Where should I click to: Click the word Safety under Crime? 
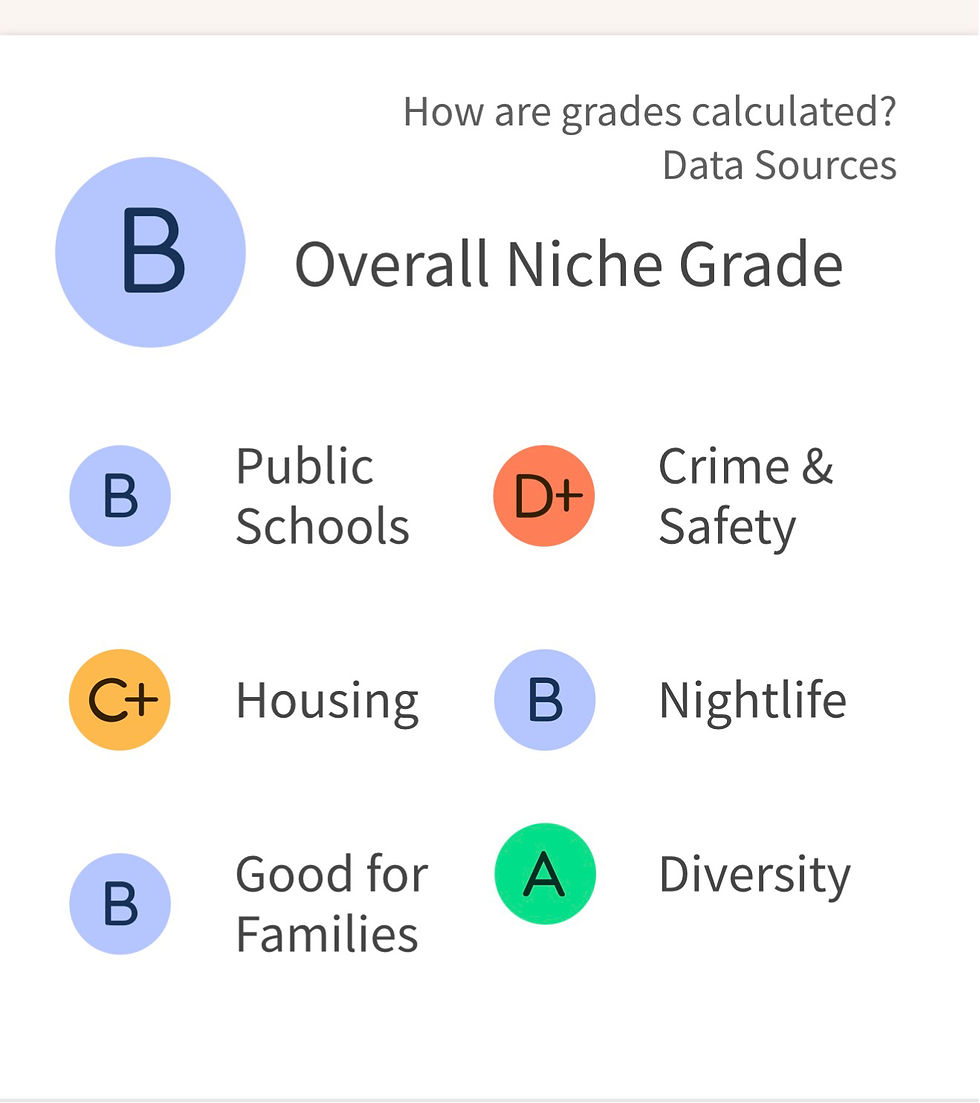pos(727,528)
